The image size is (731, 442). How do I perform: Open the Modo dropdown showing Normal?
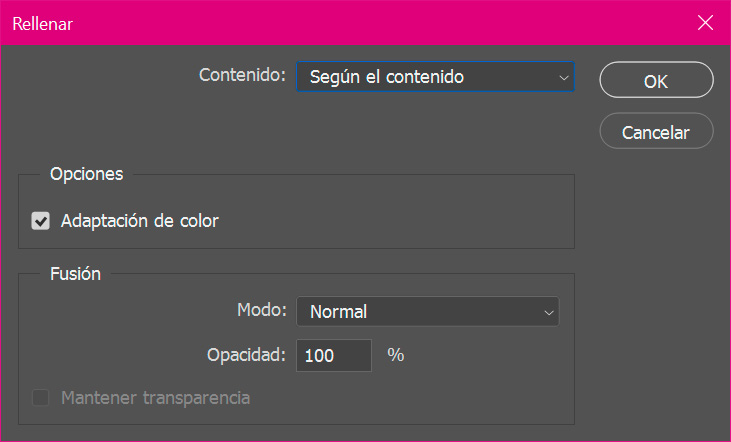tap(428, 311)
